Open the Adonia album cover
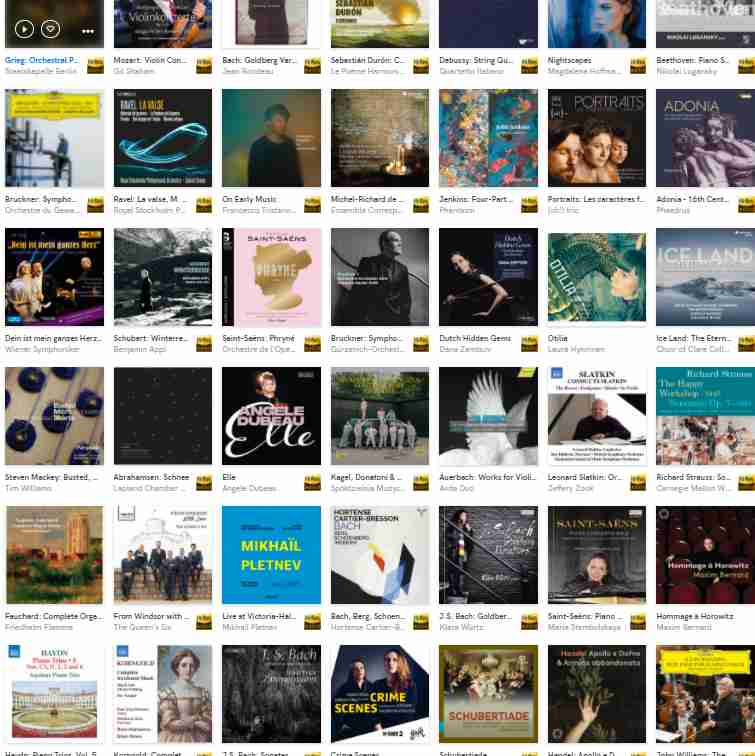The image size is (755, 756). [705, 138]
